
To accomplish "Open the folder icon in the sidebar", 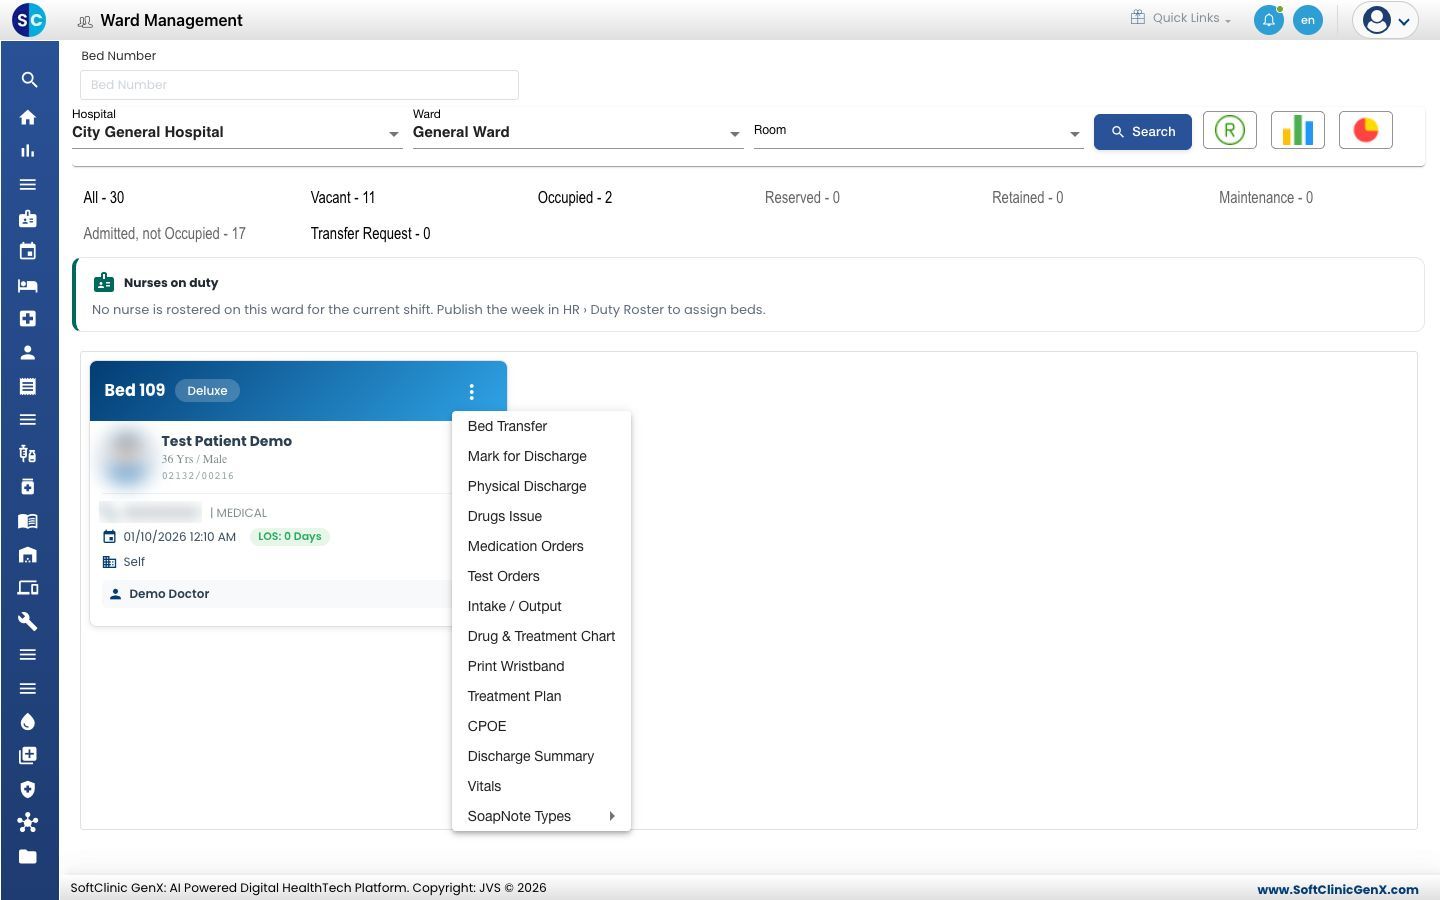I will click(x=28, y=856).
